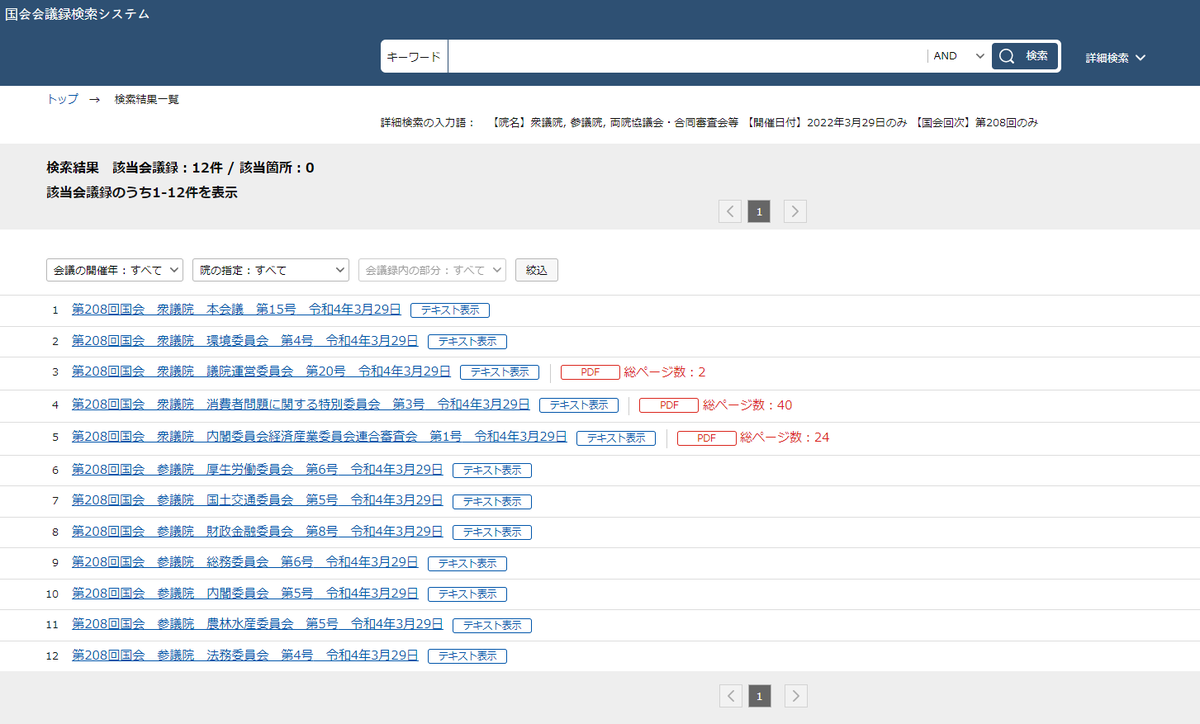
Task: Click the 検索 search button with magnifier
Action: click(x=1025, y=56)
